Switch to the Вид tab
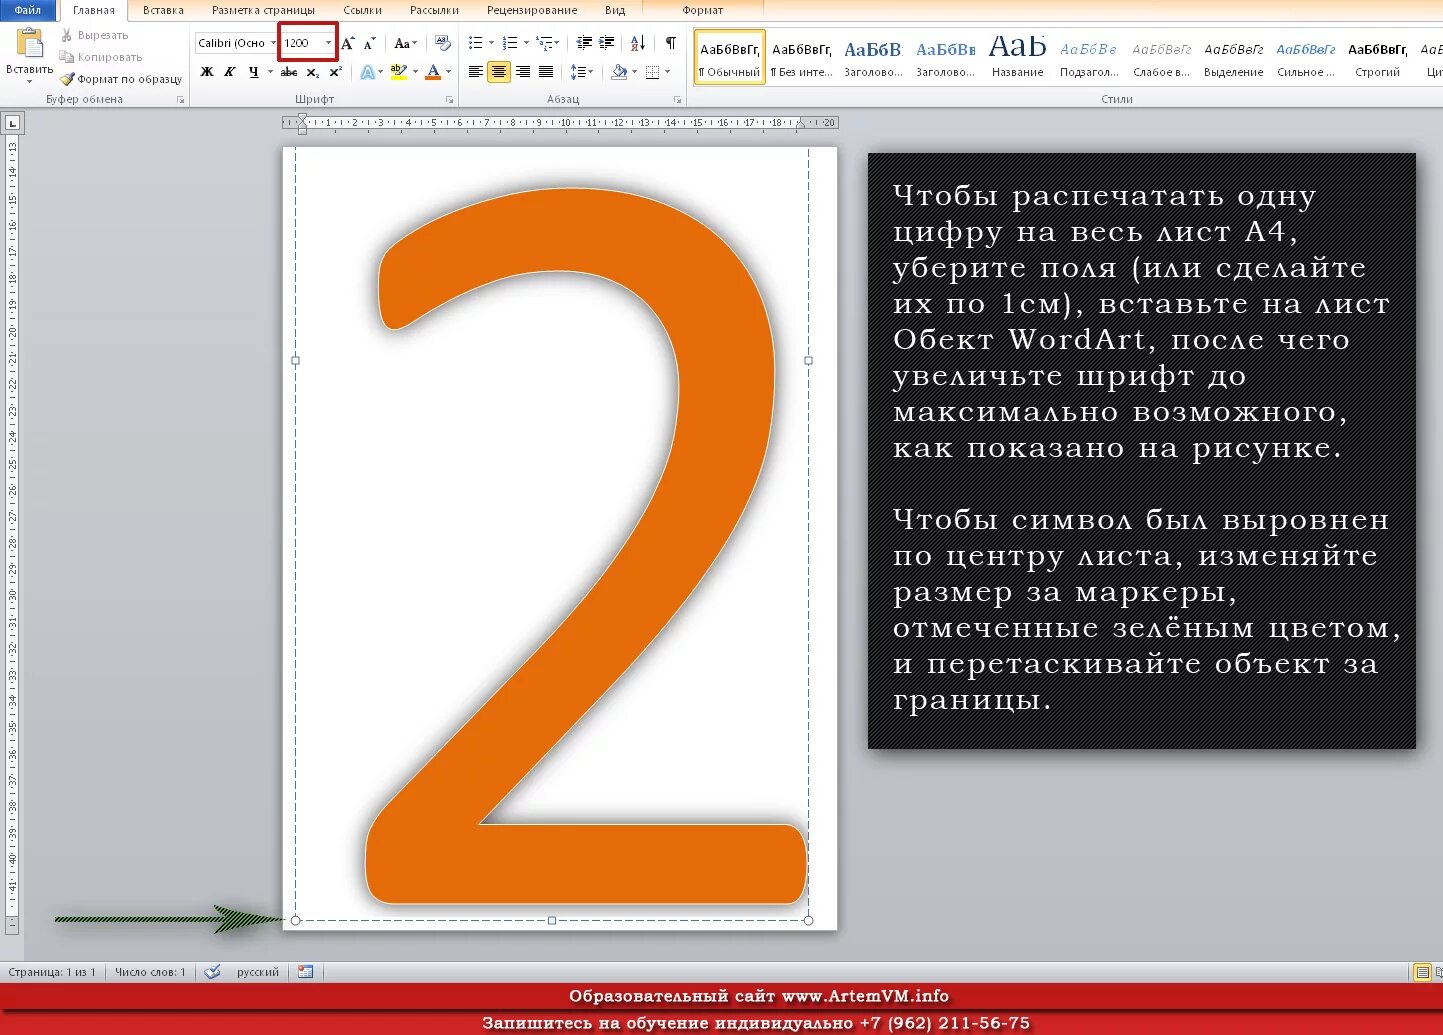 (x=615, y=10)
